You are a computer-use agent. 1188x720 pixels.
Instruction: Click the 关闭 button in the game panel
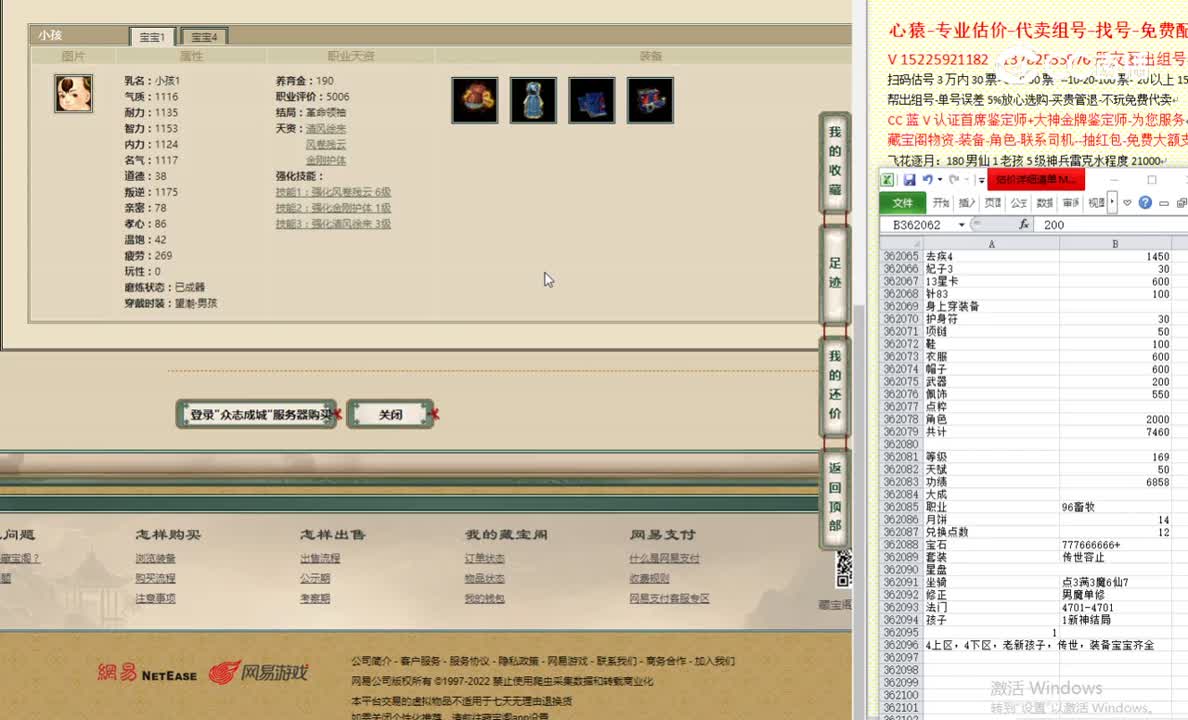pos(391,413)
